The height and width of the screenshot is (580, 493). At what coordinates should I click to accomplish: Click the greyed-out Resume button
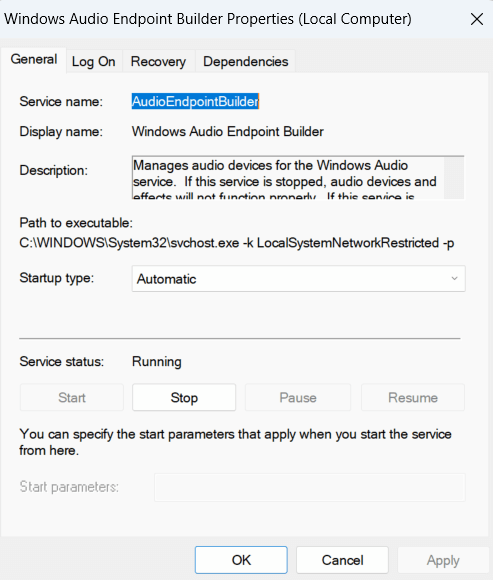[x=413, y=398]
